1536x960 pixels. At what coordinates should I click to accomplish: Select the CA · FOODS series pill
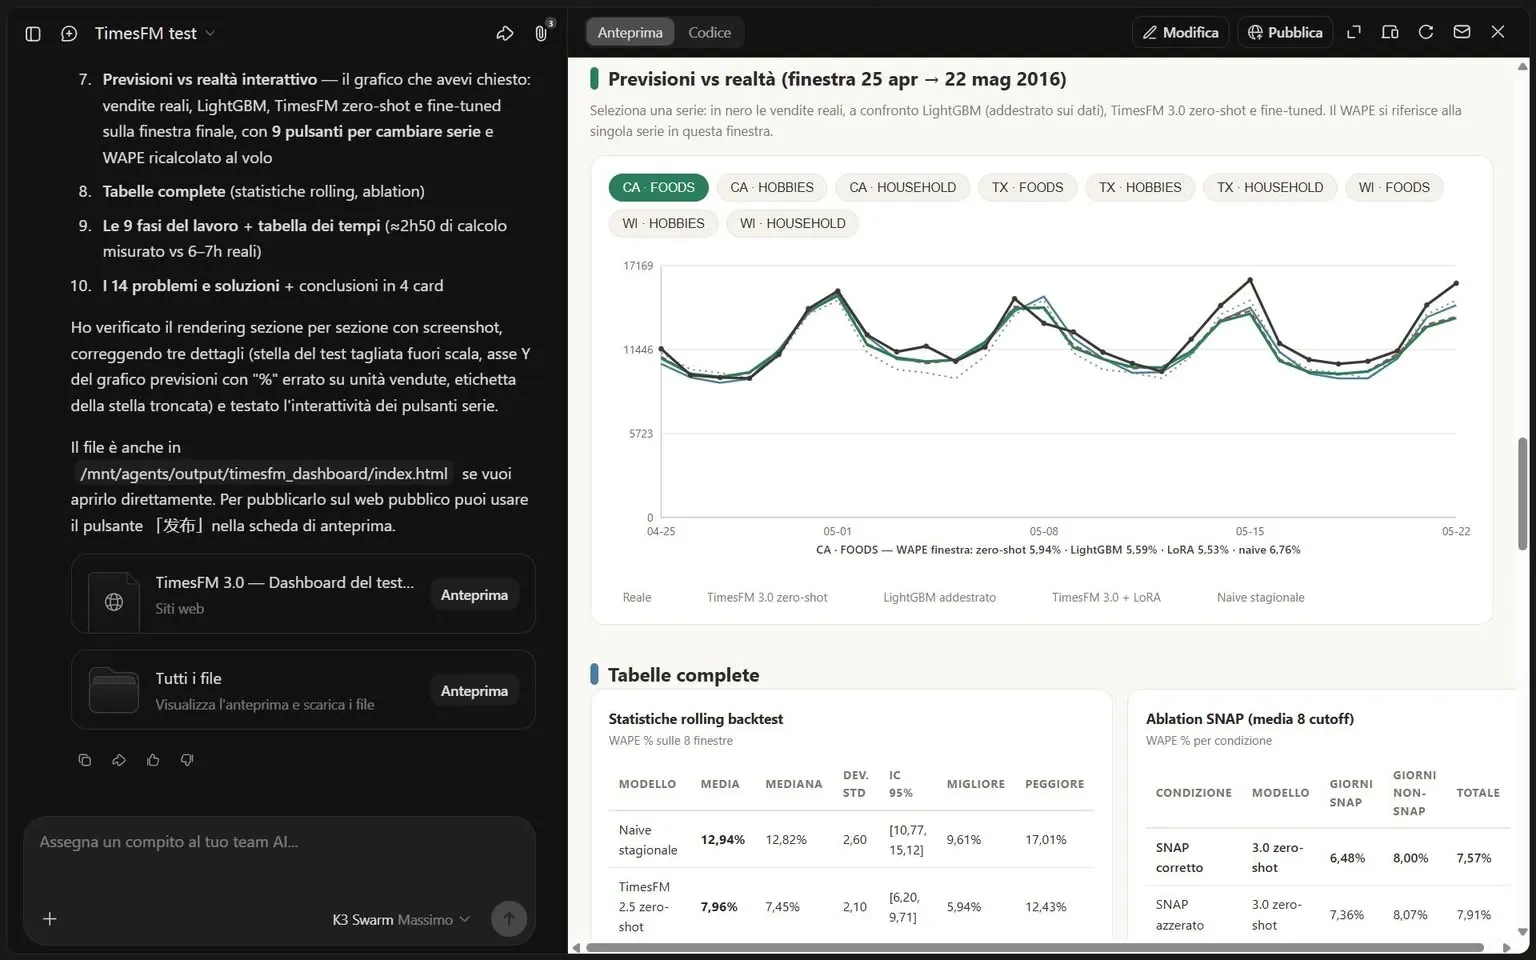pos(659,187)
